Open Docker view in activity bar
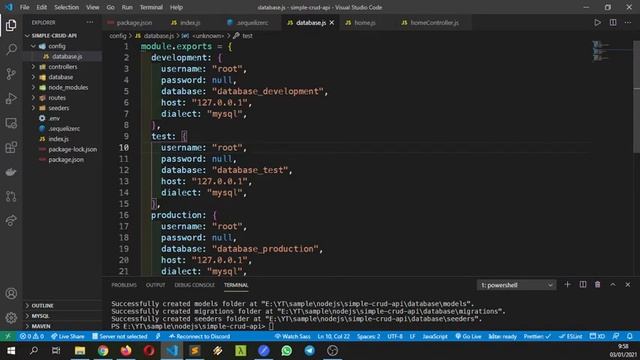Image resolution: width=640 pixels, height=360 pixels. coord(11,172)
